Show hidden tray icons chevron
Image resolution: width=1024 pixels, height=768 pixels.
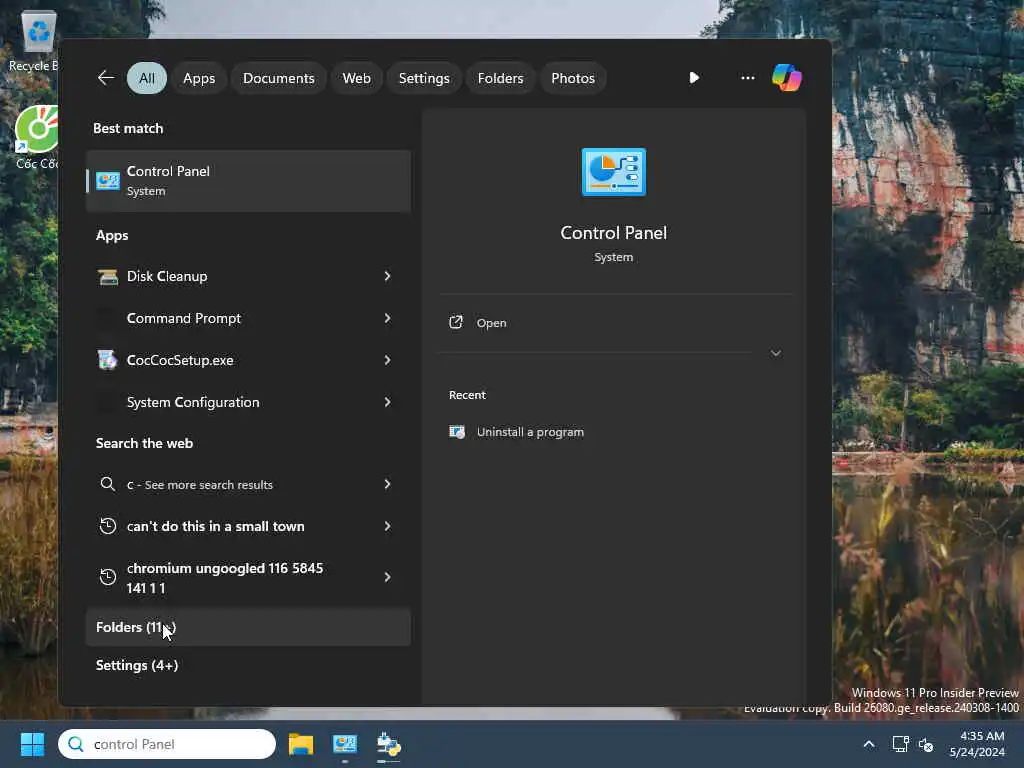point(869,744)
